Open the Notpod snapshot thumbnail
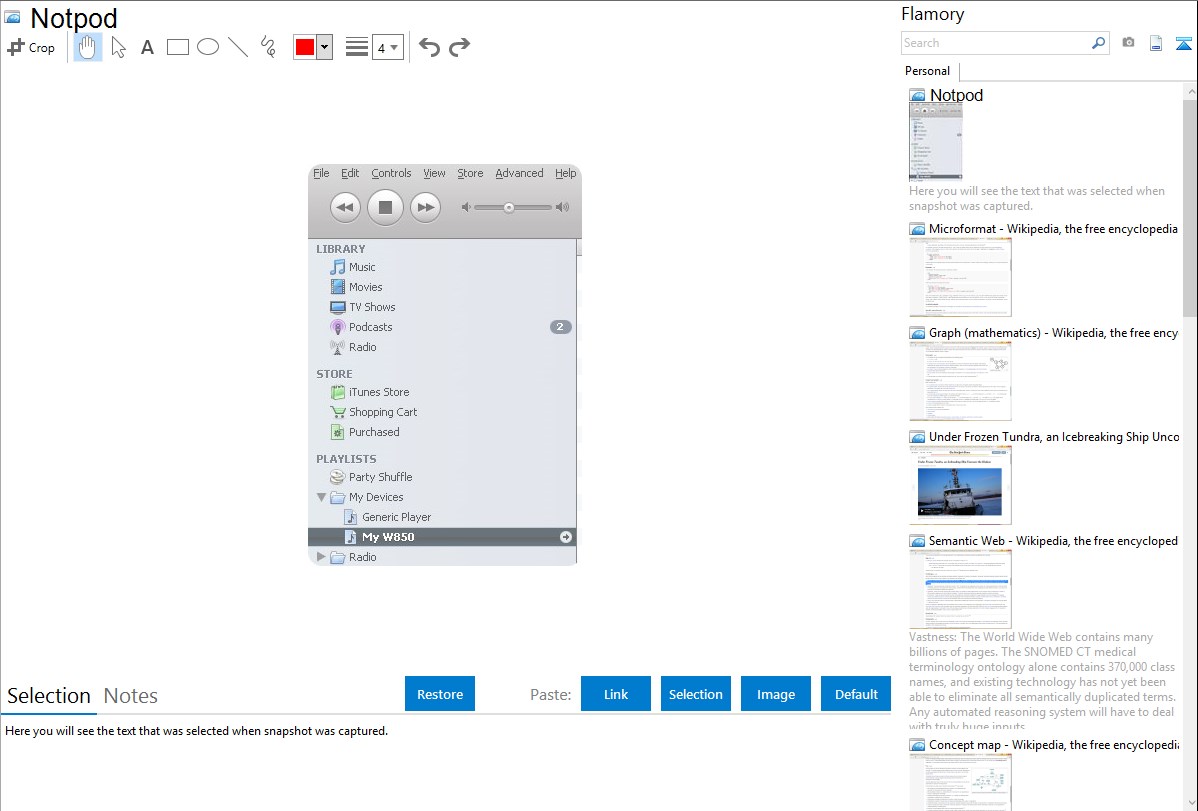This screenshot has width=1198, height=811. (936, 141)
